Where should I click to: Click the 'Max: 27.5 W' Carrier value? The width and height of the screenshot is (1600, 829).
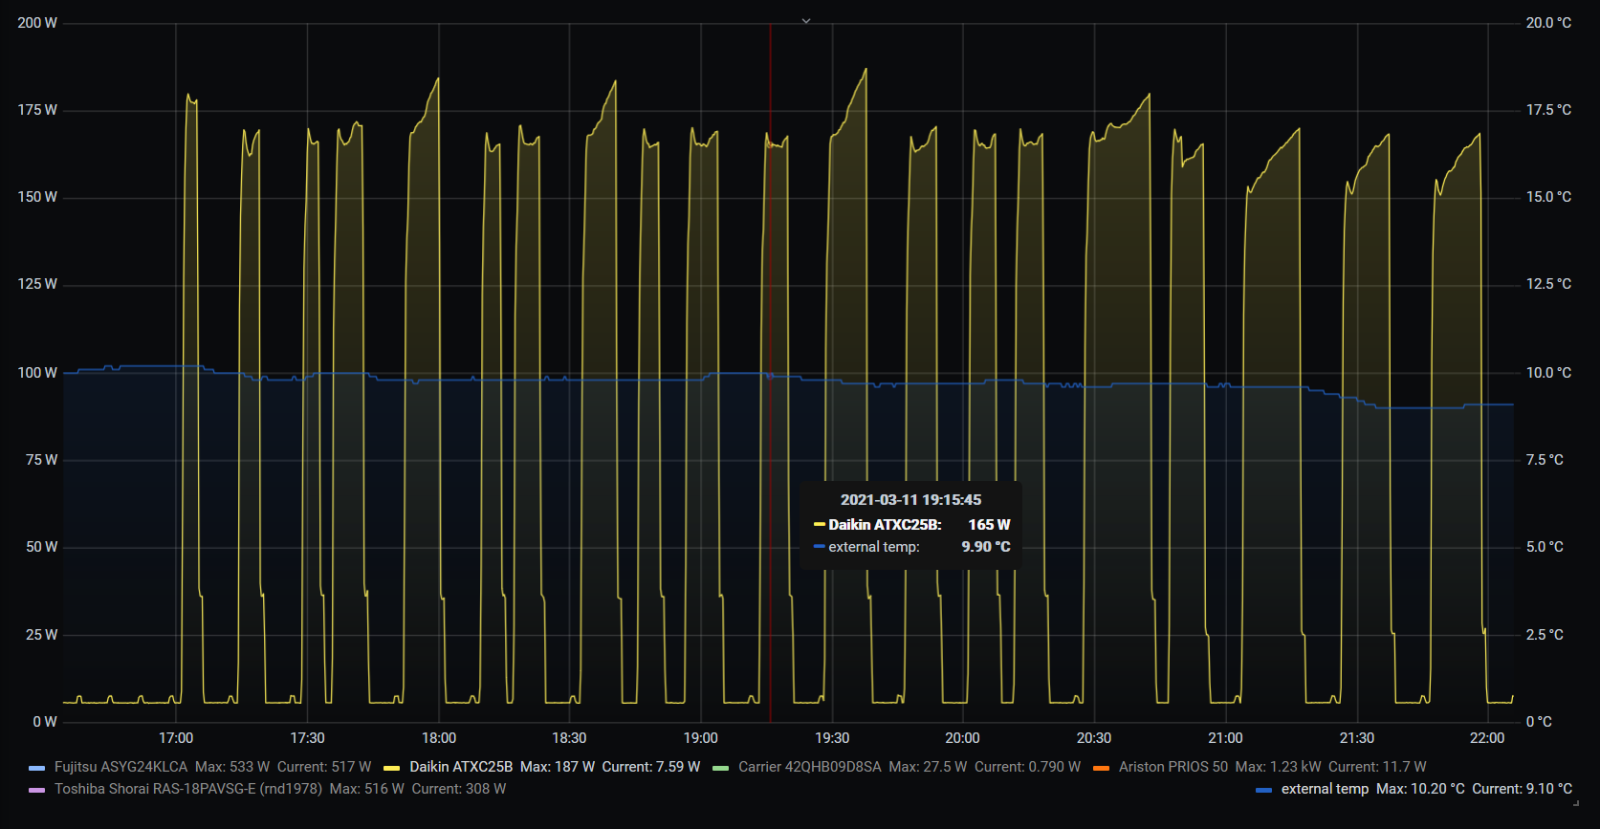(x=928, y=767)
